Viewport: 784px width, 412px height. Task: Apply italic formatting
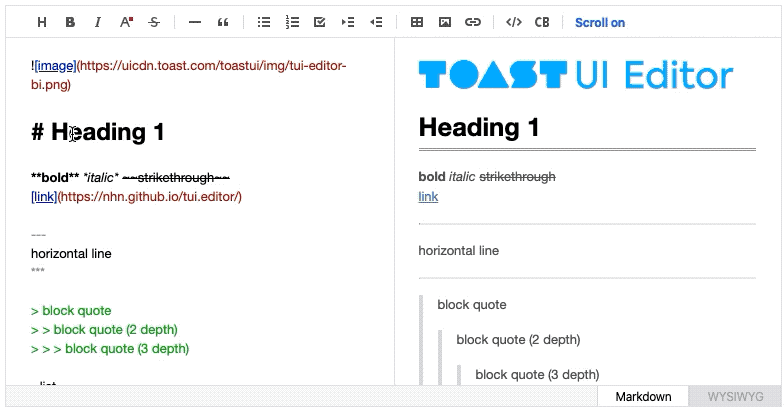coord(98,22)
